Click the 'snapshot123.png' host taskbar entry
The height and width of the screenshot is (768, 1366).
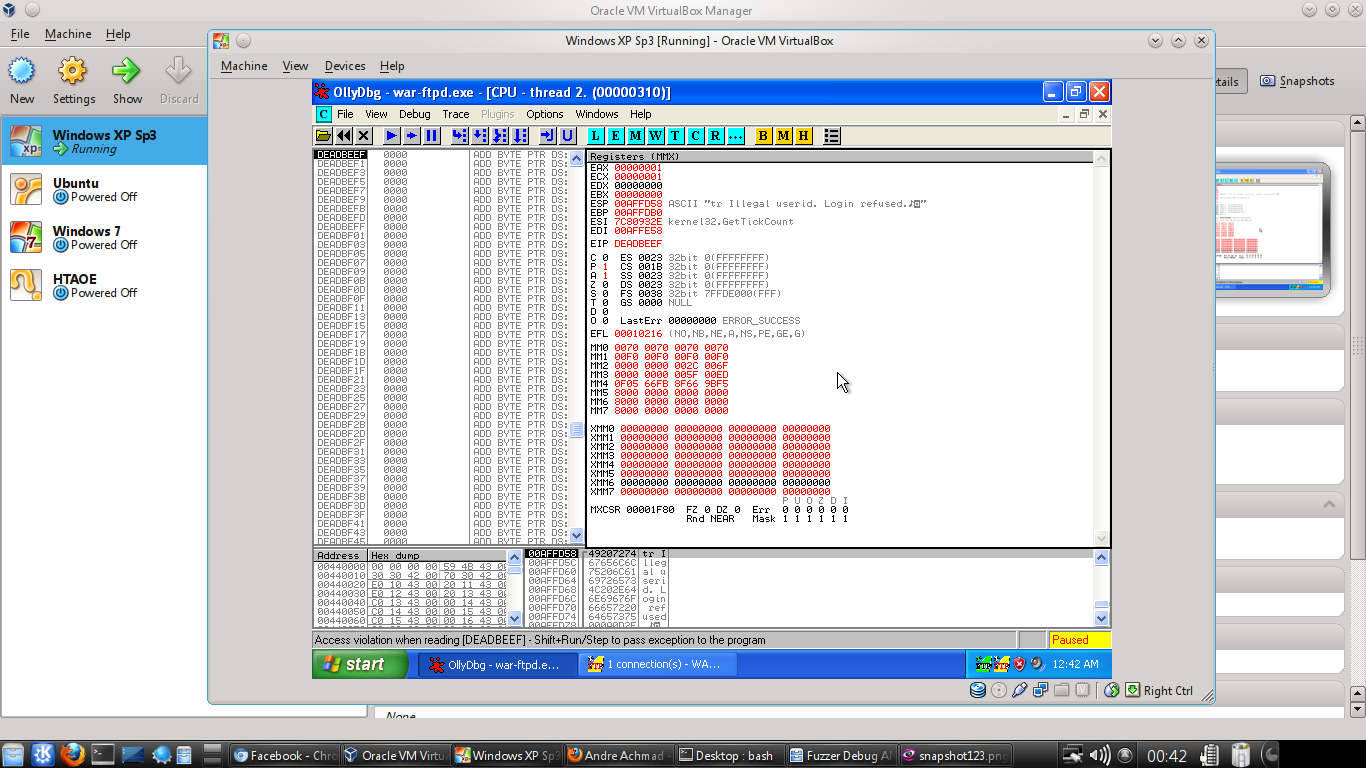[x=955, y=755]
